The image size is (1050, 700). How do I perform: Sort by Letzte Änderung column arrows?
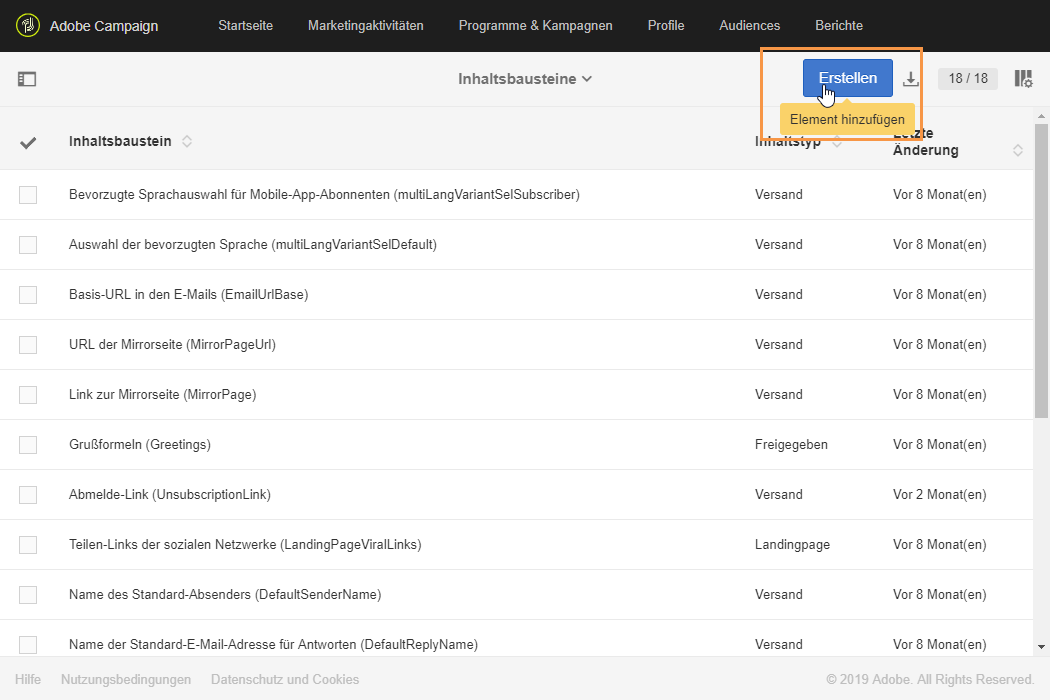pos(1018,150)
